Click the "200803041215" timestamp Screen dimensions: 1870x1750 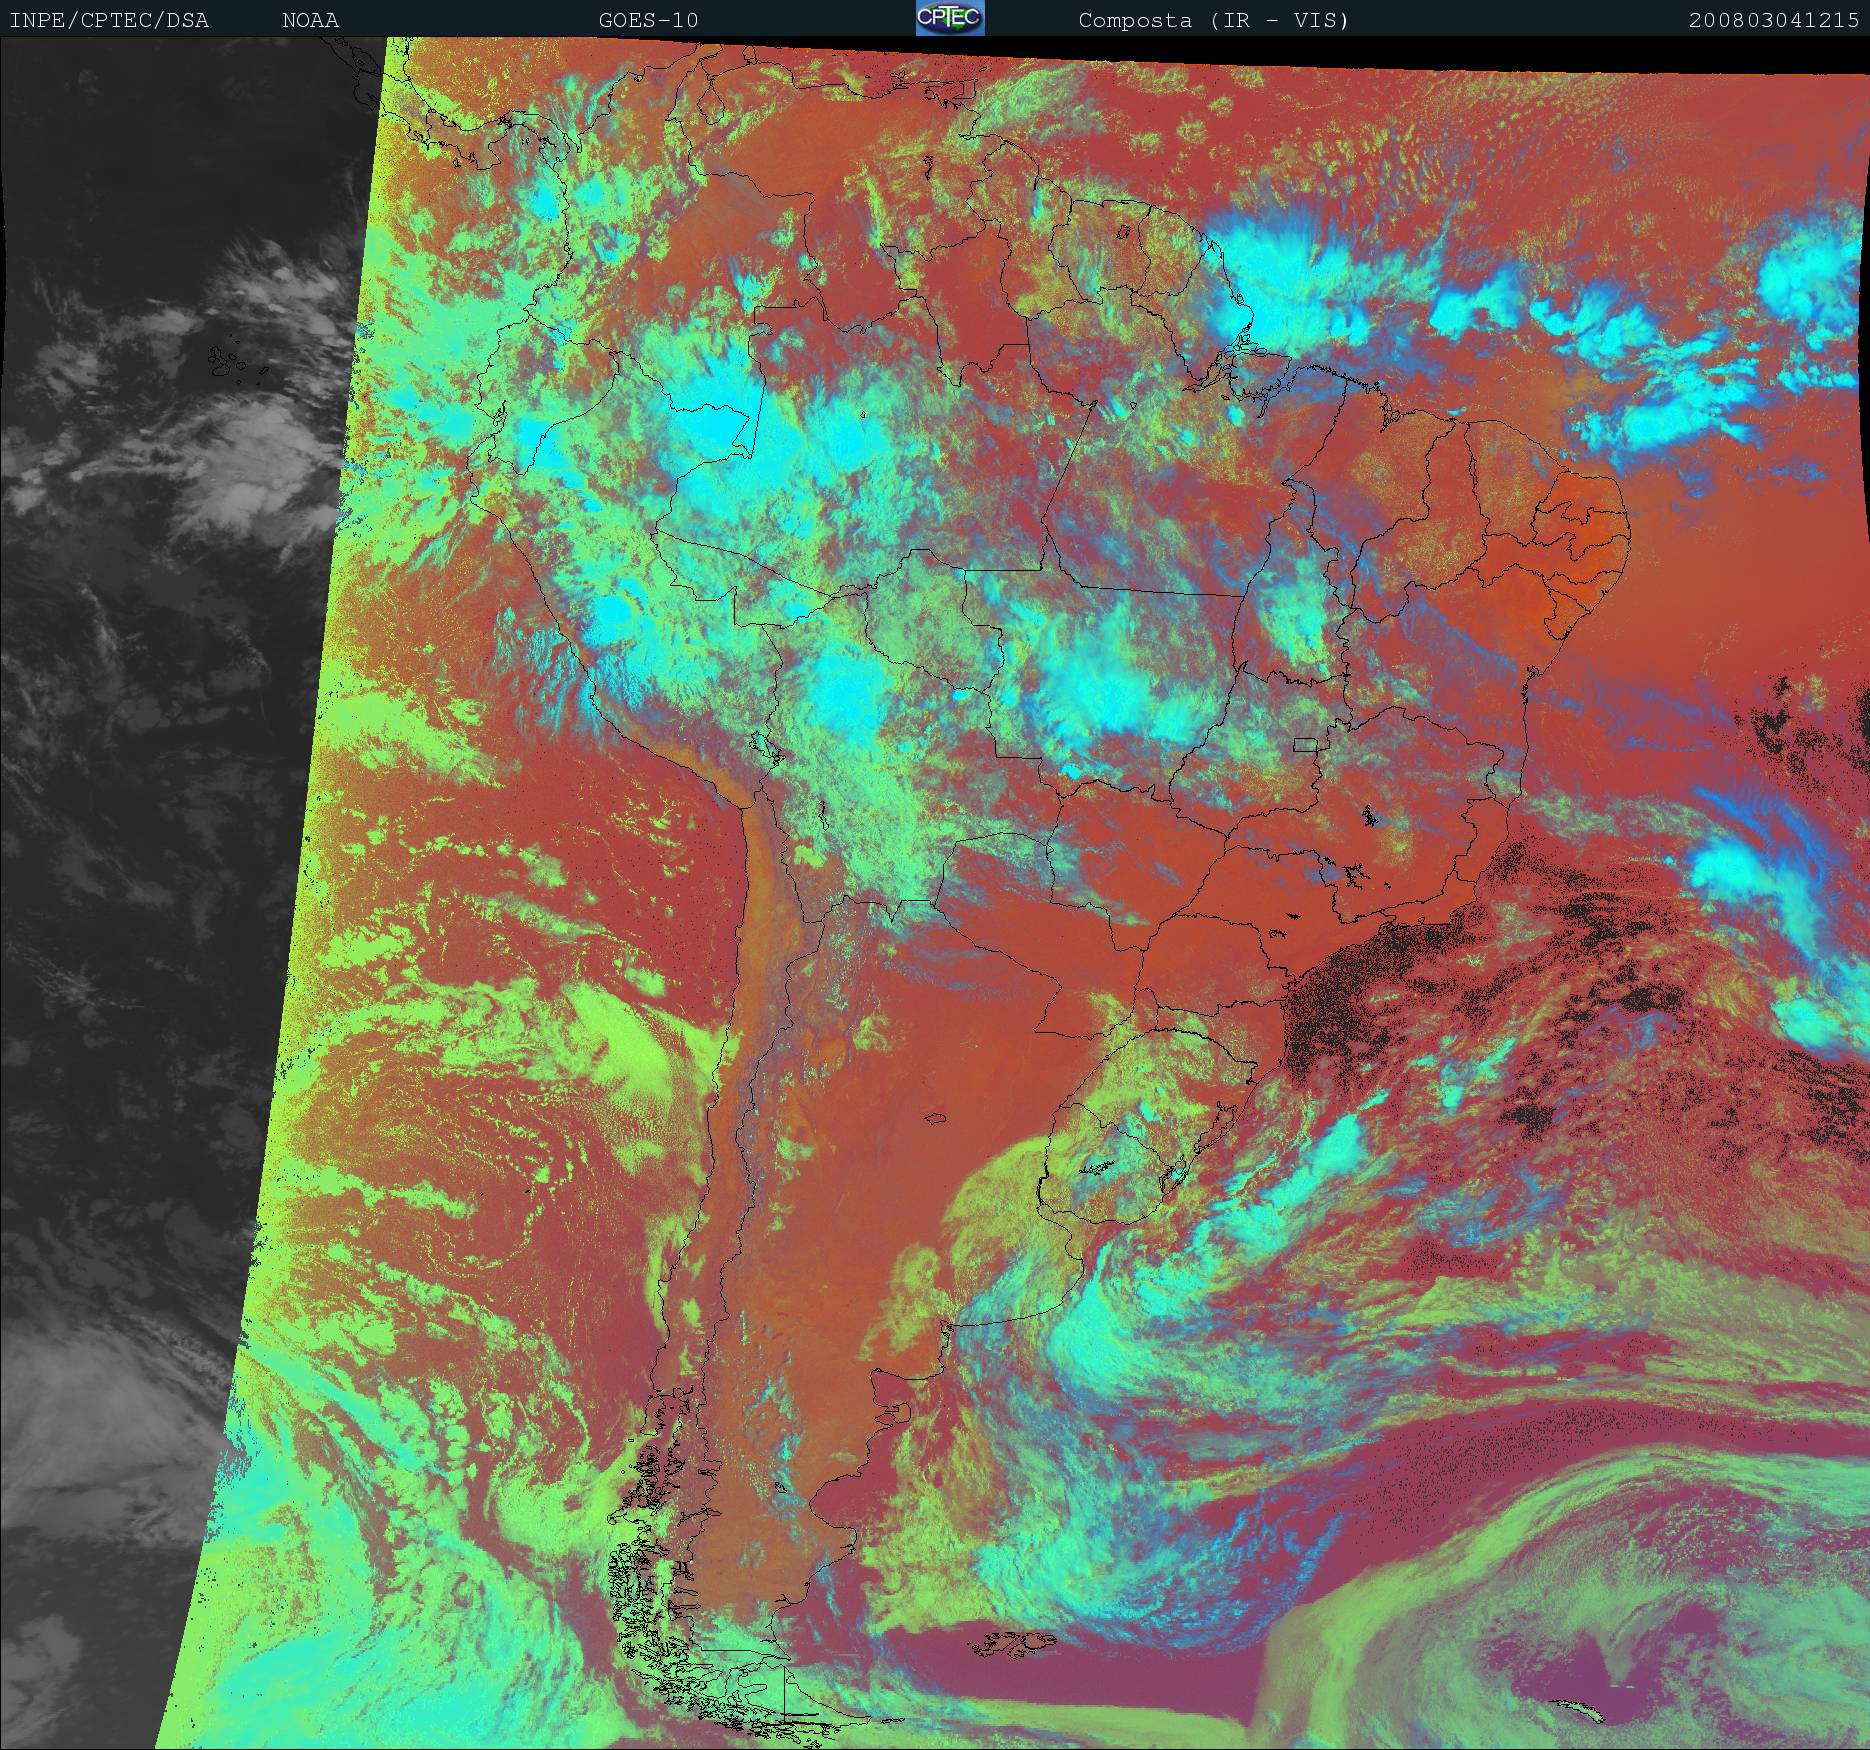(x=1774, y=20)
